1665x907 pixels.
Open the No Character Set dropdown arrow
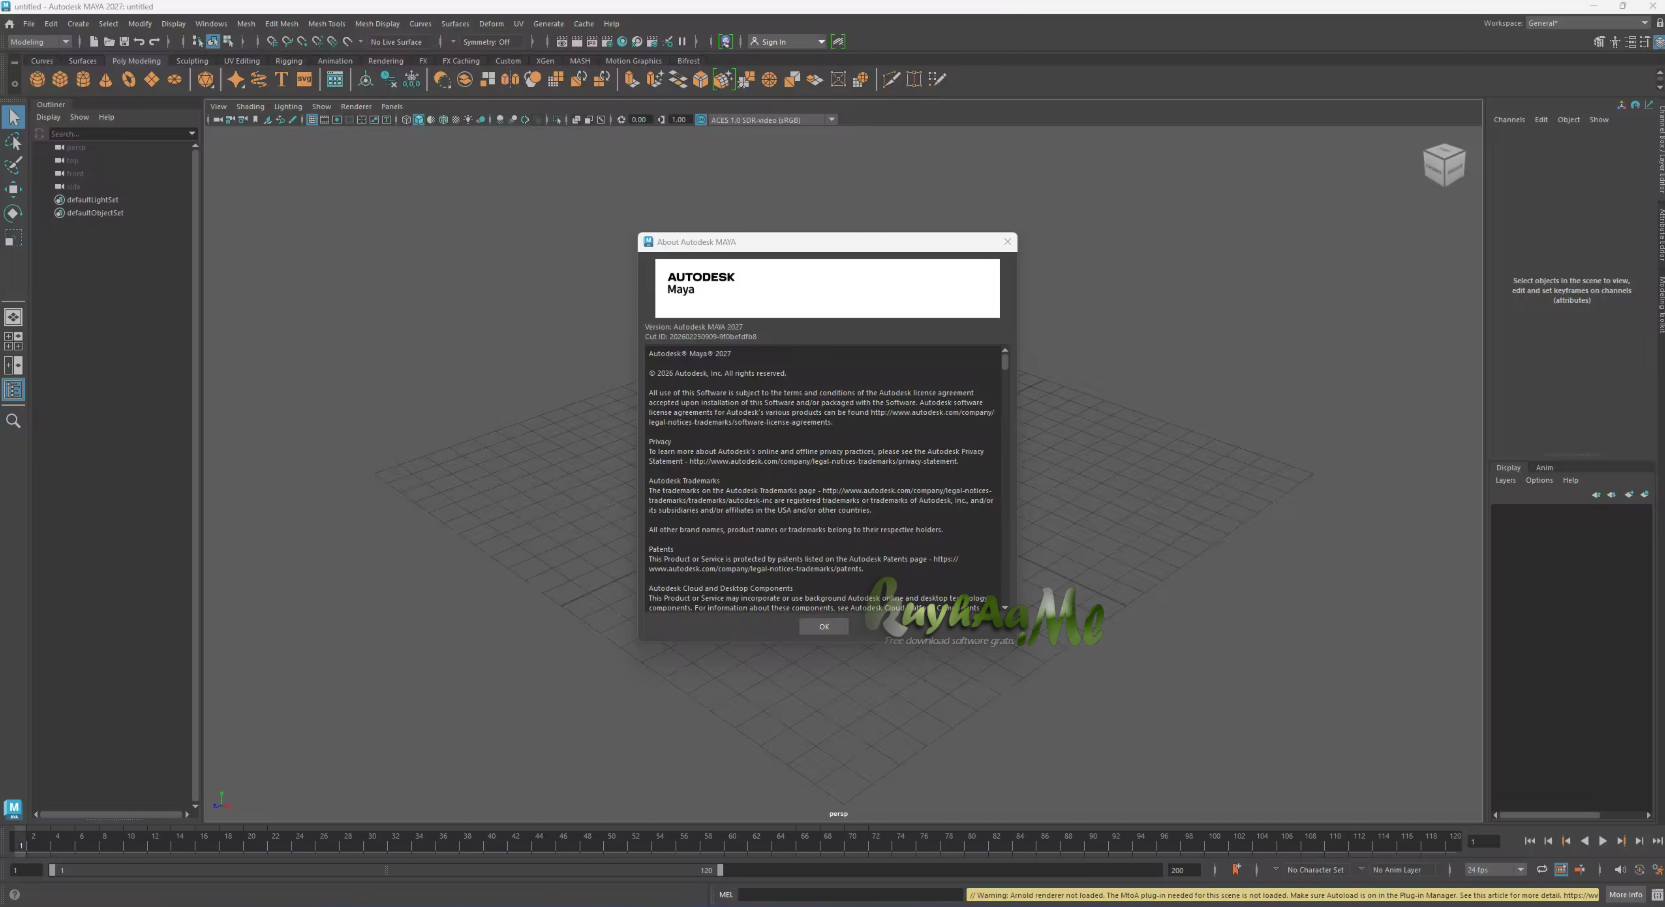tap(1276, 870)
